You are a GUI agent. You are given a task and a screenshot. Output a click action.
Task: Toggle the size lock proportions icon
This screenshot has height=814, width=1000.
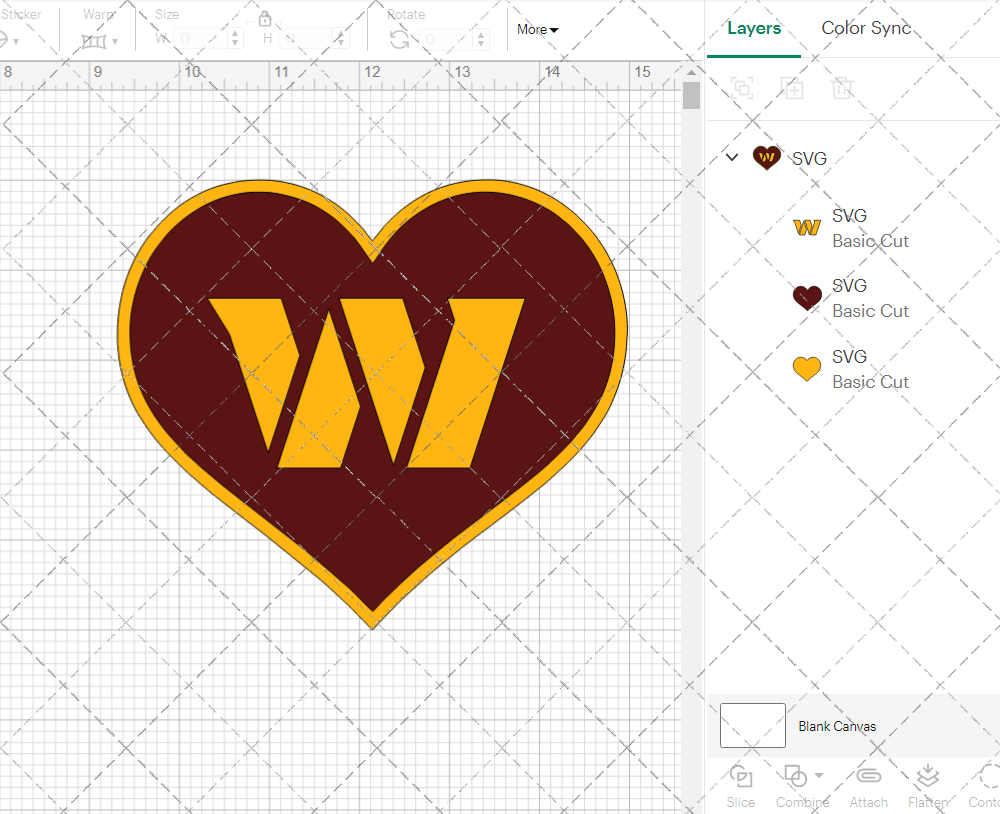[x=265, y=18]
